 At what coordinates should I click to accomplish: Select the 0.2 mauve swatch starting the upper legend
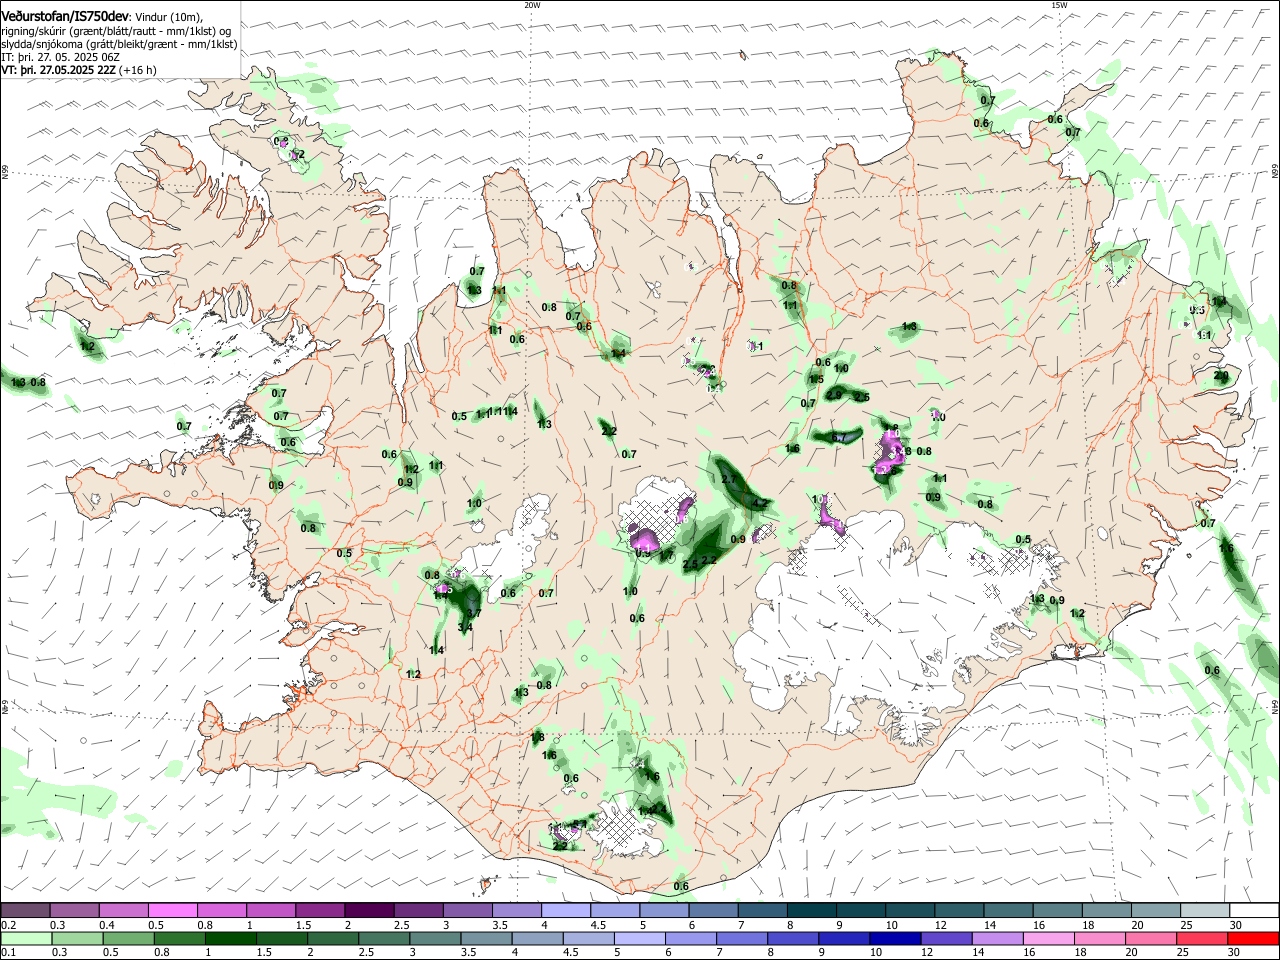[25, 911]
